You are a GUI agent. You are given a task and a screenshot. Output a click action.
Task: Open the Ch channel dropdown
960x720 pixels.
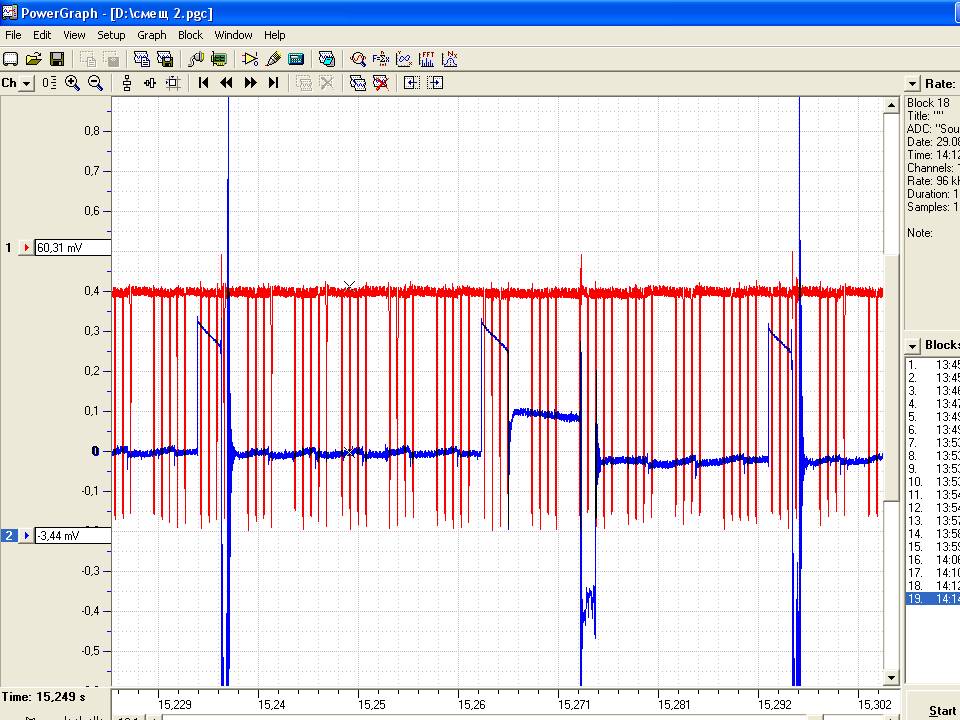26,83
